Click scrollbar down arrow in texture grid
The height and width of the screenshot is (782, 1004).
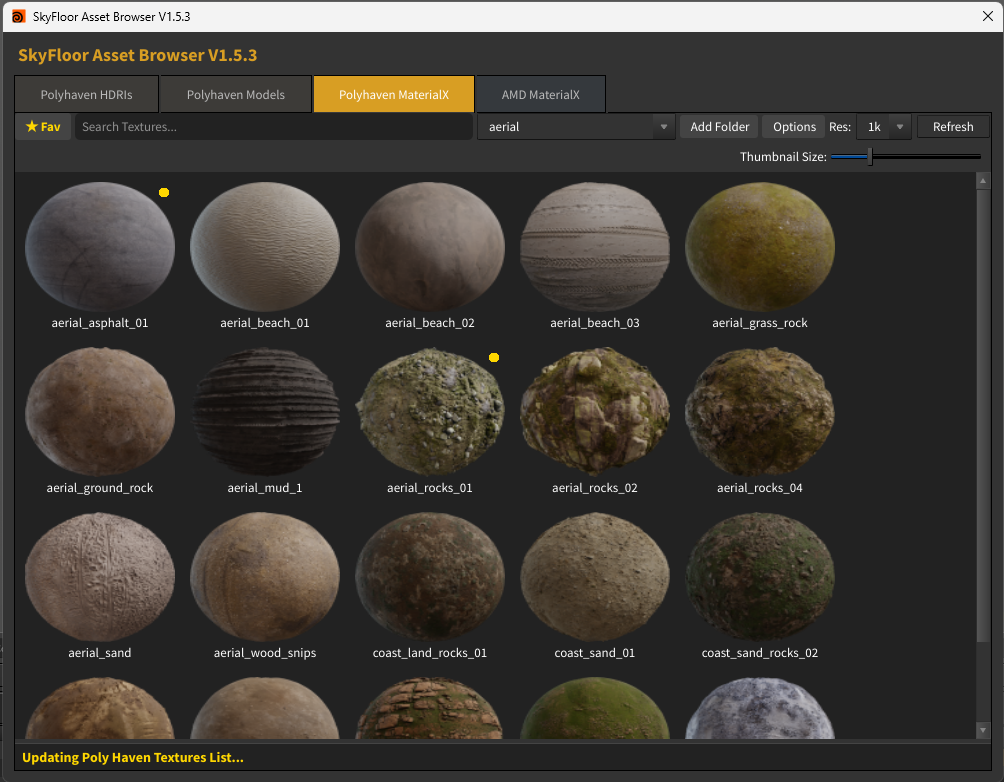pyautogui.click(x=983, y=730)
